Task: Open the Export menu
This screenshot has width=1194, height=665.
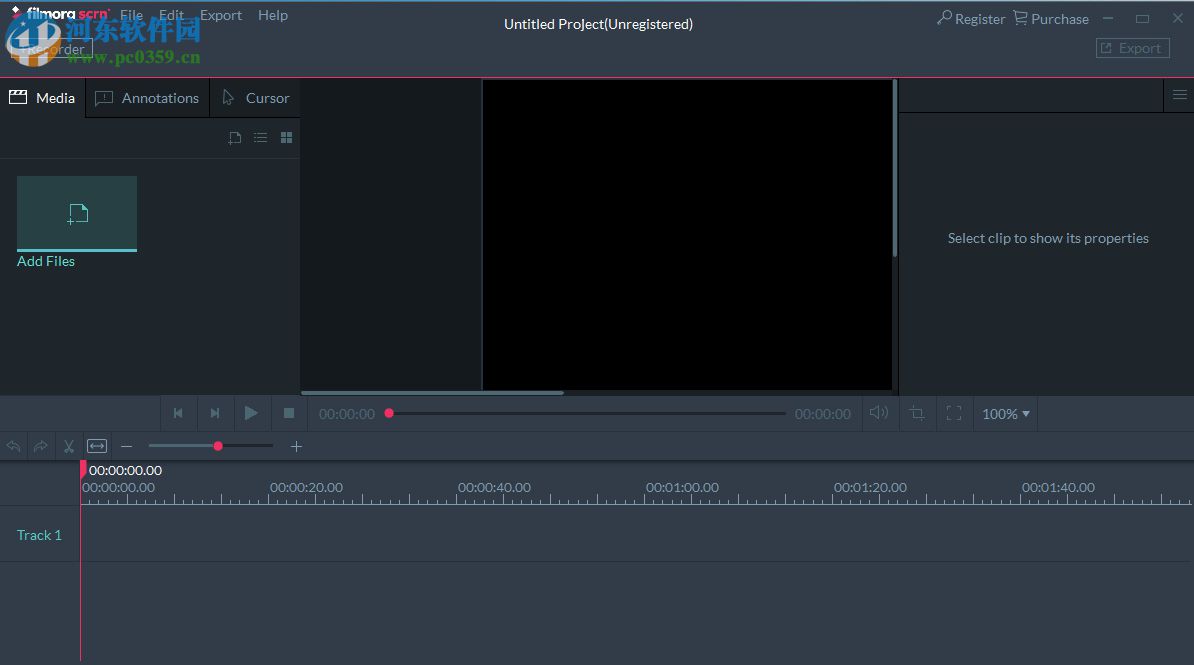Action: [221, 15]
